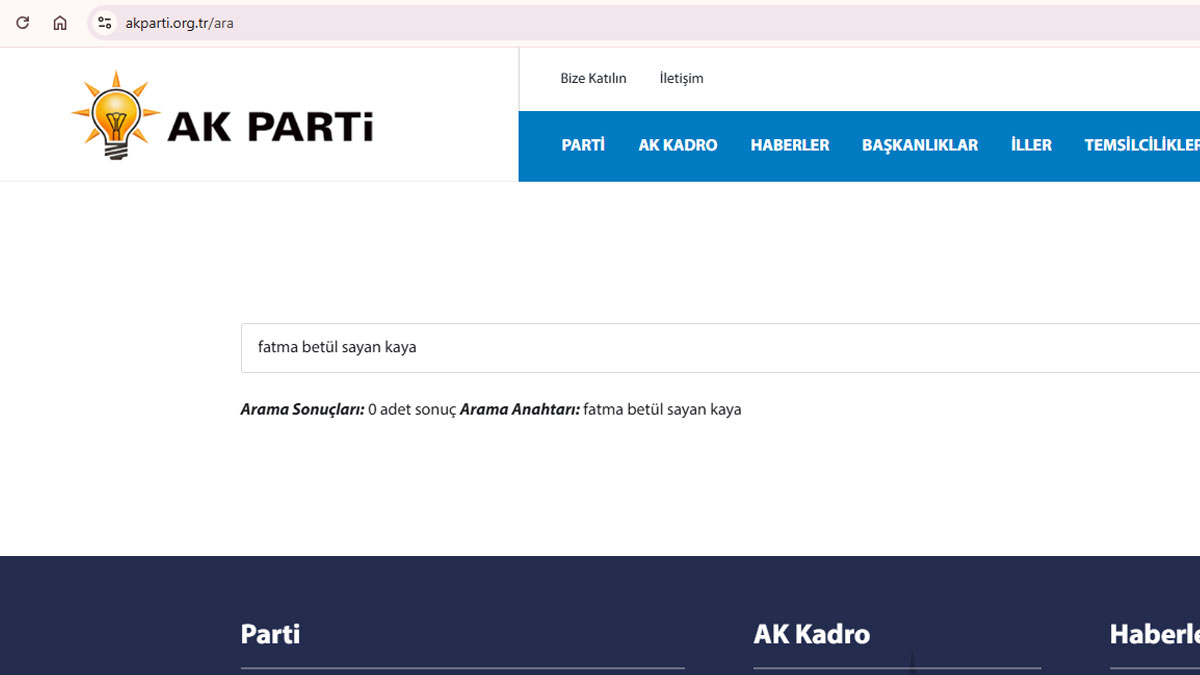The image size is (1200, 675).
Task: Open site information icon in address bar
Action: click(104, 23)
